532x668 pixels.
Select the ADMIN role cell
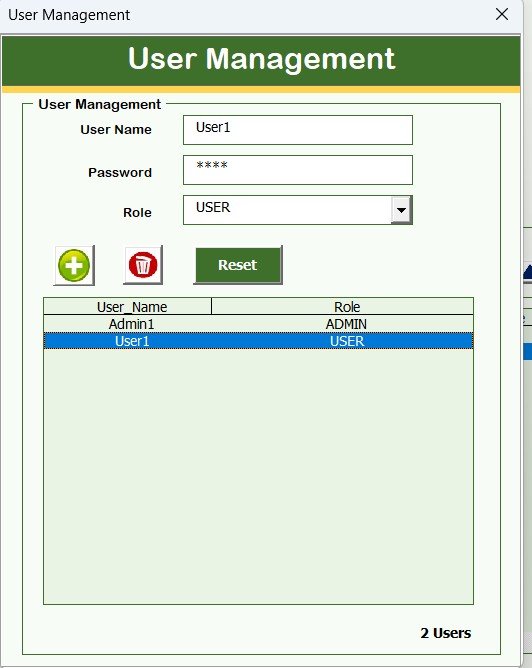346,324
